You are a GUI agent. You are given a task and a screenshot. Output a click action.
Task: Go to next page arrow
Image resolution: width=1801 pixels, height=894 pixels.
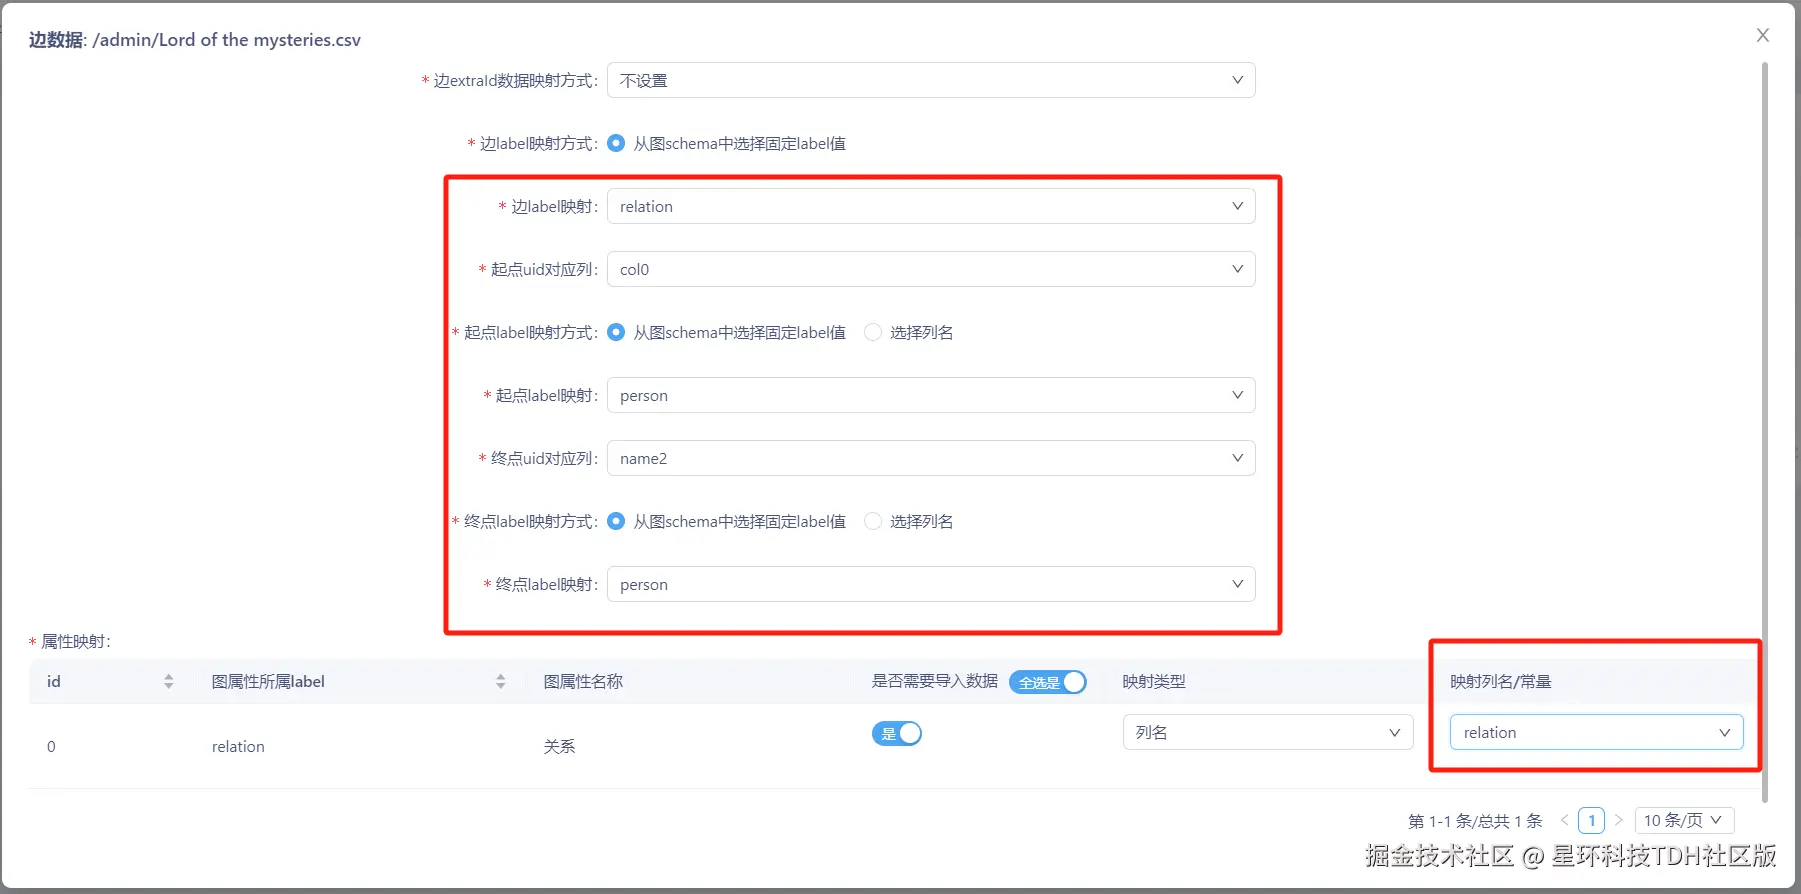(x=1618, y=820)
